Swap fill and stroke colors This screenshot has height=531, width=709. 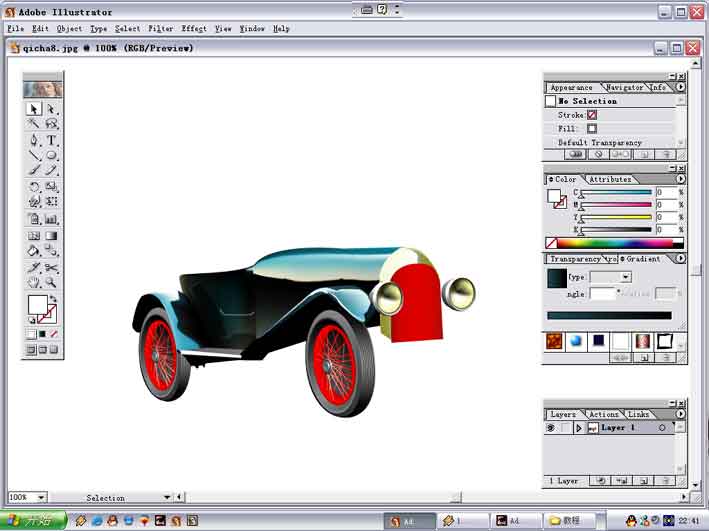pos(53,299)
